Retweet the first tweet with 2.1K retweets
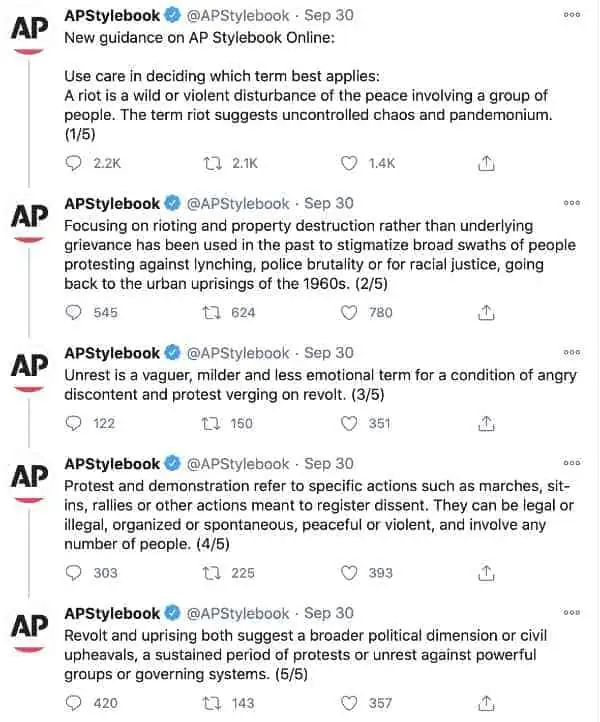 point(212,163)
